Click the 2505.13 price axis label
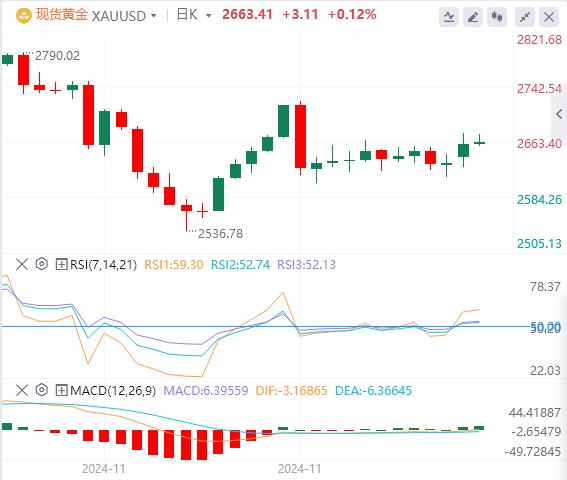The image size is (567, 480). point(539,244)
